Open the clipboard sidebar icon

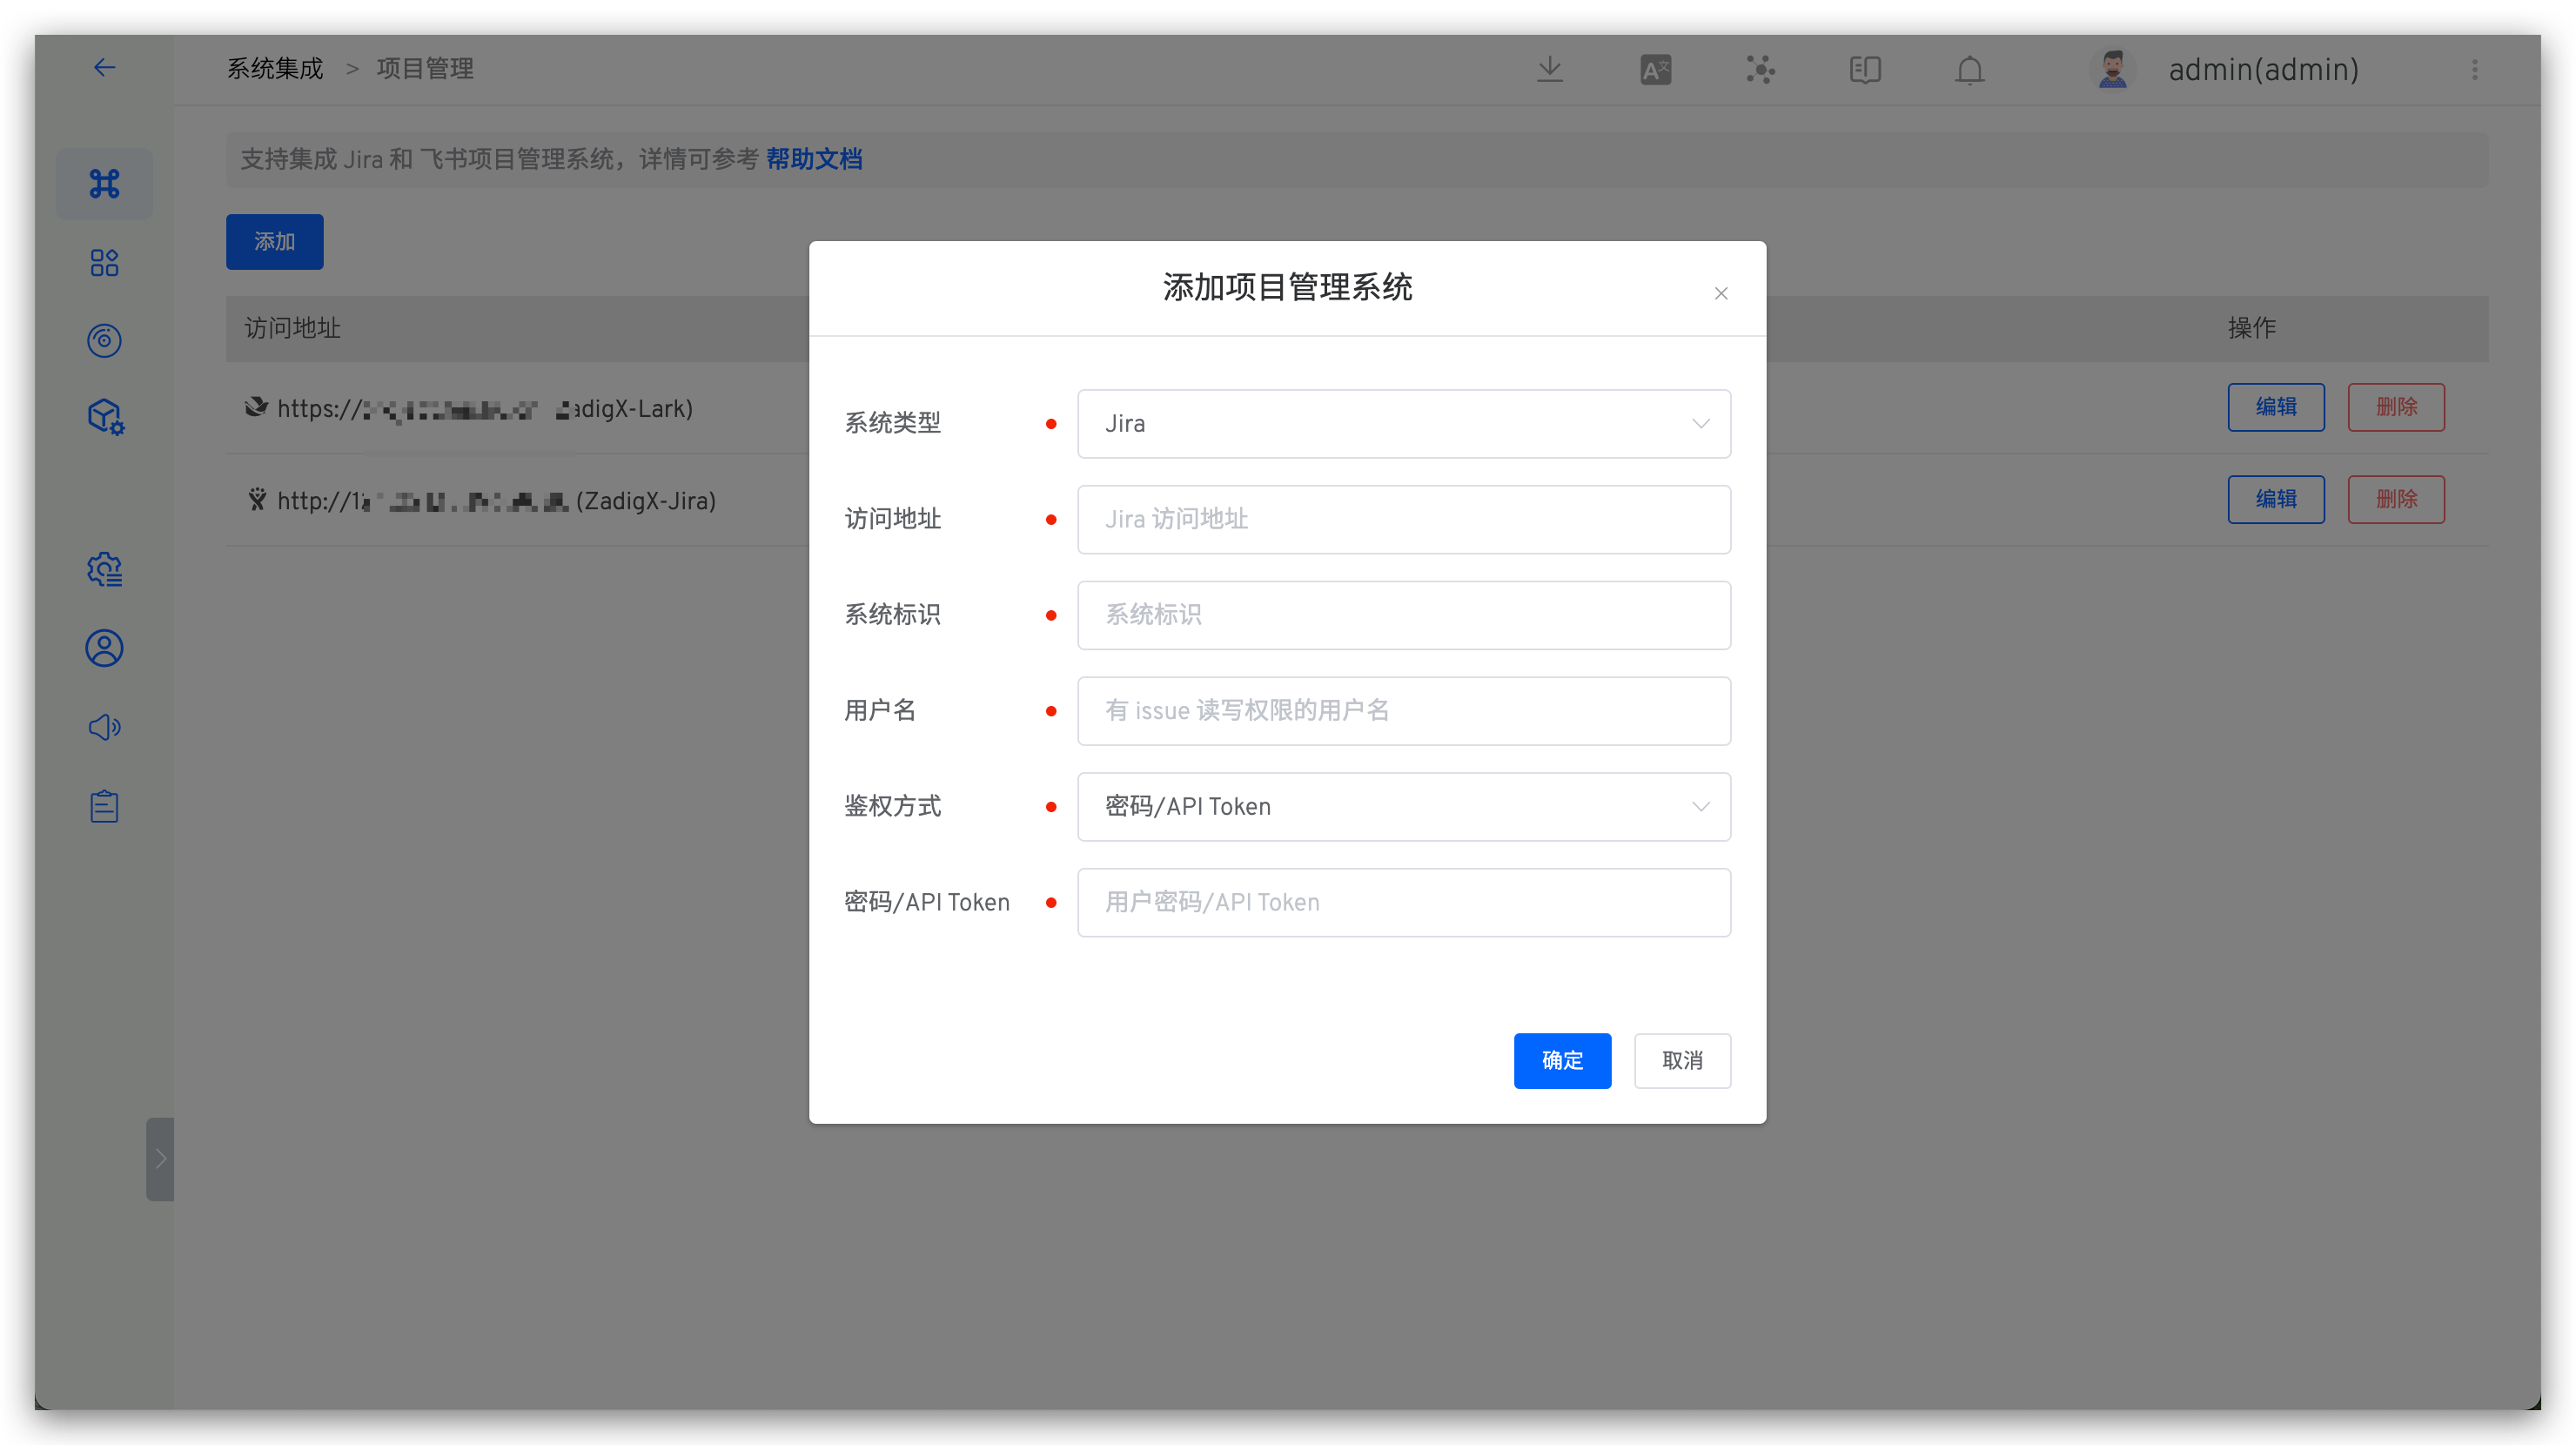click(x=104, y=806)
